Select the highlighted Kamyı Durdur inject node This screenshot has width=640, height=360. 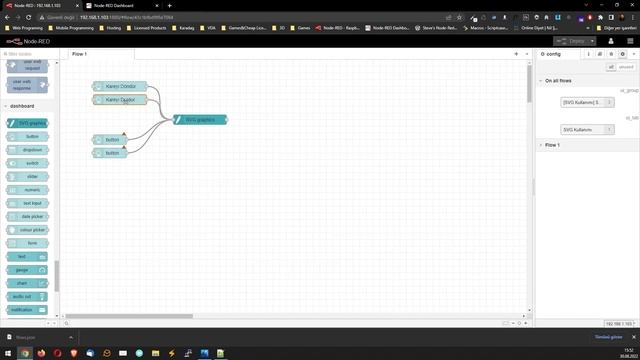tap(120, 100)
